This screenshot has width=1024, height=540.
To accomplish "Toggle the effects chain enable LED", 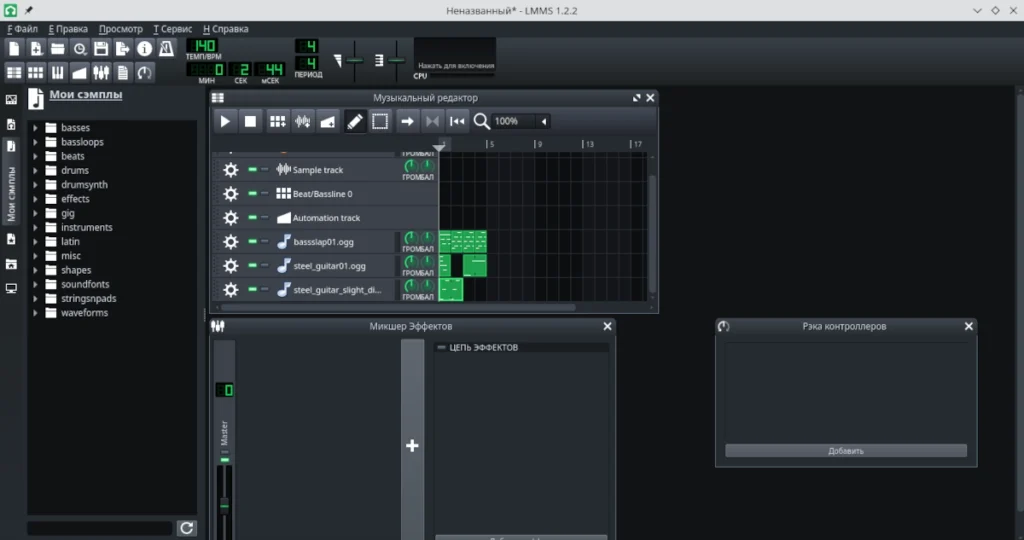I will pyautogui.click(x=441, y=347).
